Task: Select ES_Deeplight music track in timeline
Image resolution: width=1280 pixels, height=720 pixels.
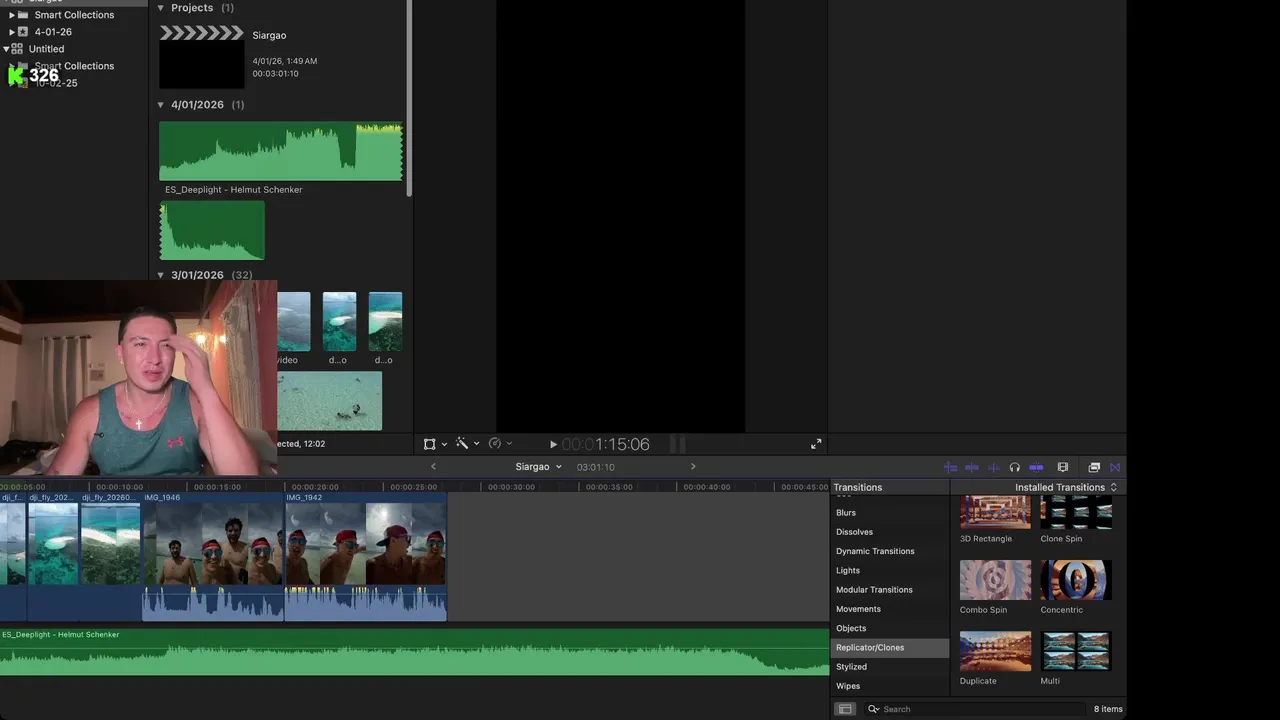Action: point(414,651)
